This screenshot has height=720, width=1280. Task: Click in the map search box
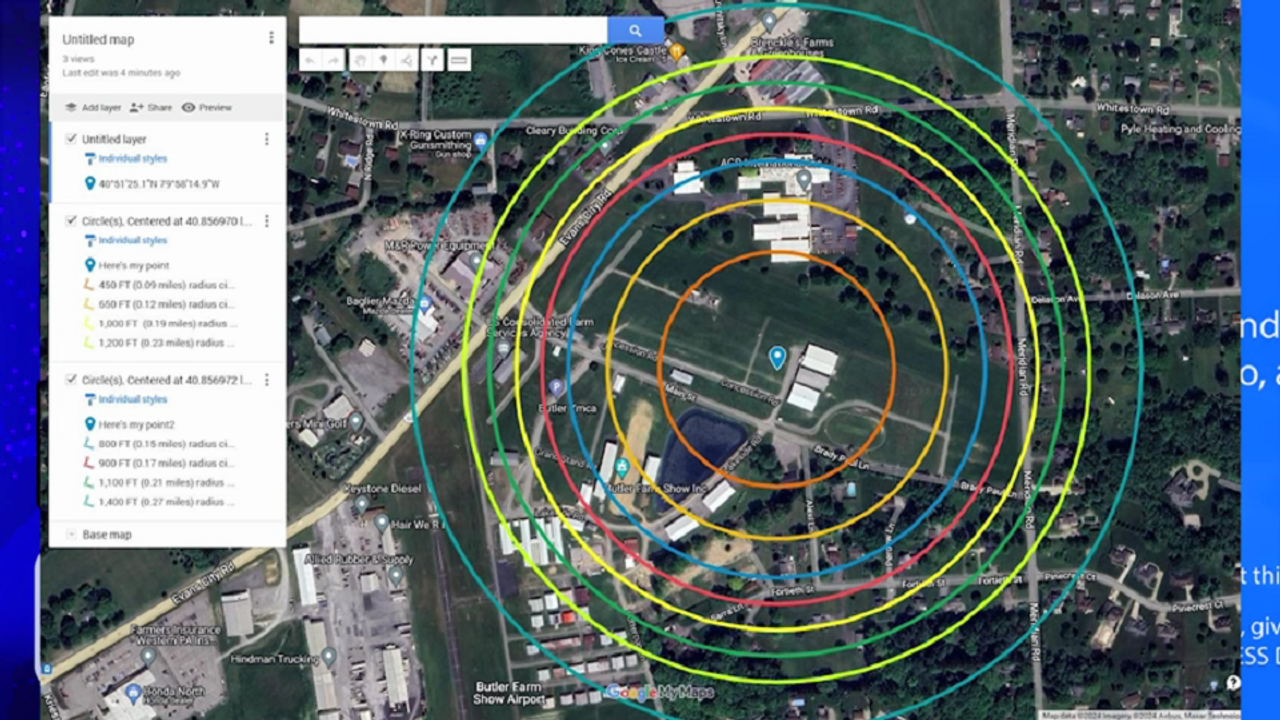pos(452,31)
